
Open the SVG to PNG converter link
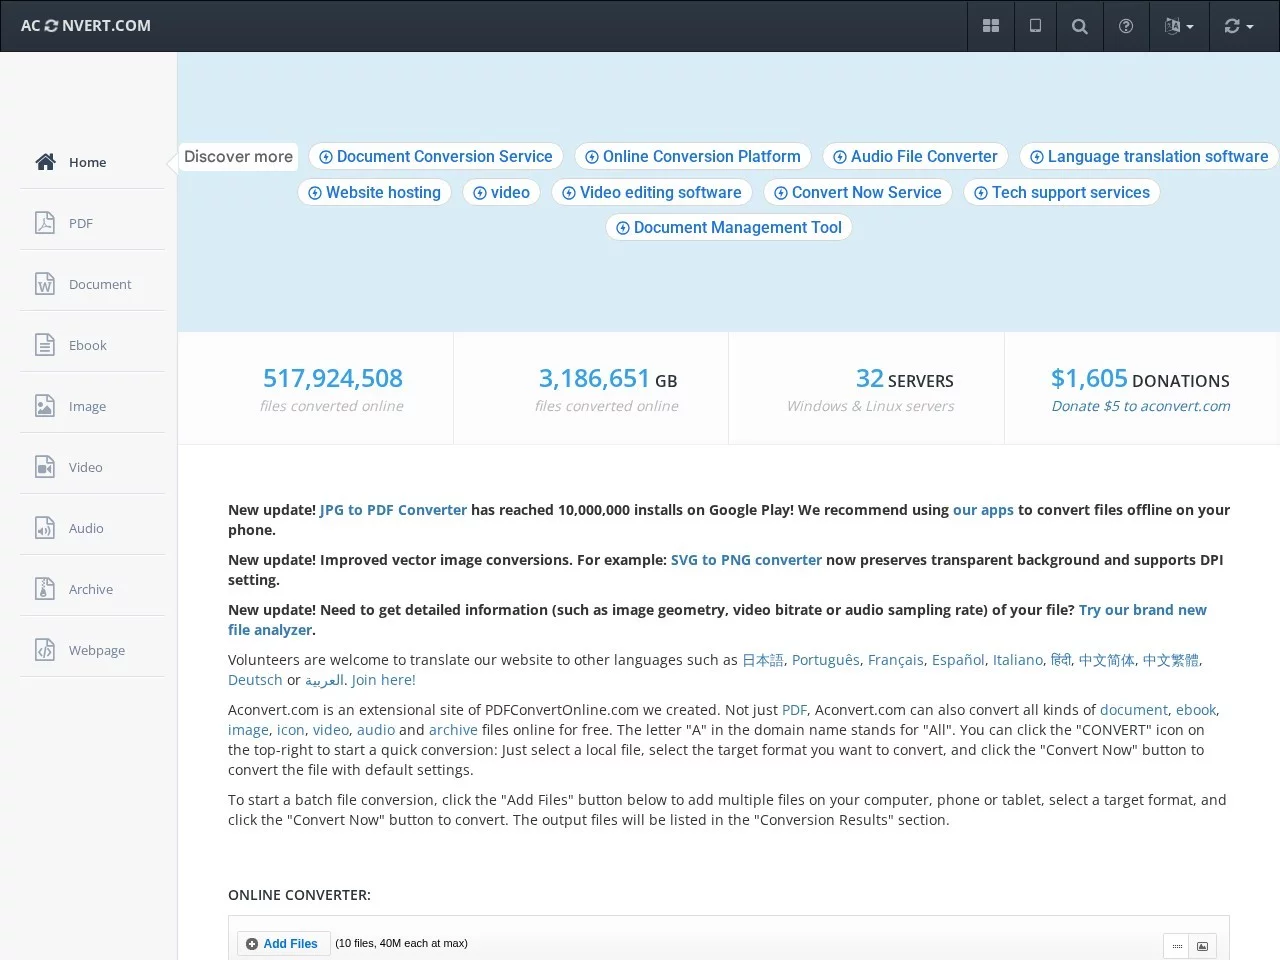click(x=746, y=560)
